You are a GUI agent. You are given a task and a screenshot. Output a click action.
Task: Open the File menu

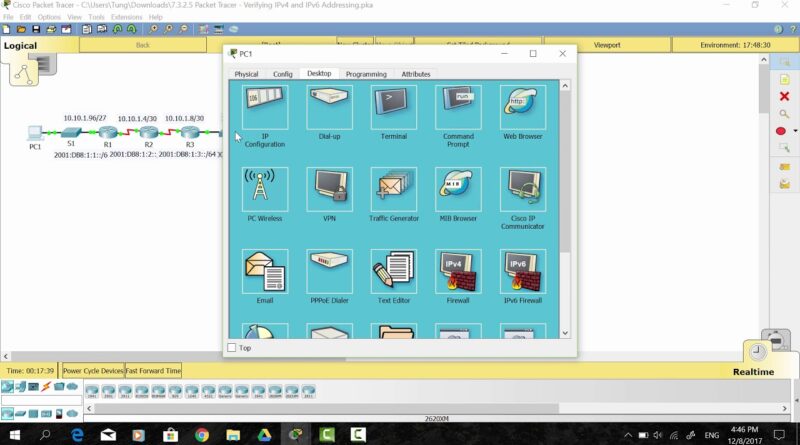(8, 17)
